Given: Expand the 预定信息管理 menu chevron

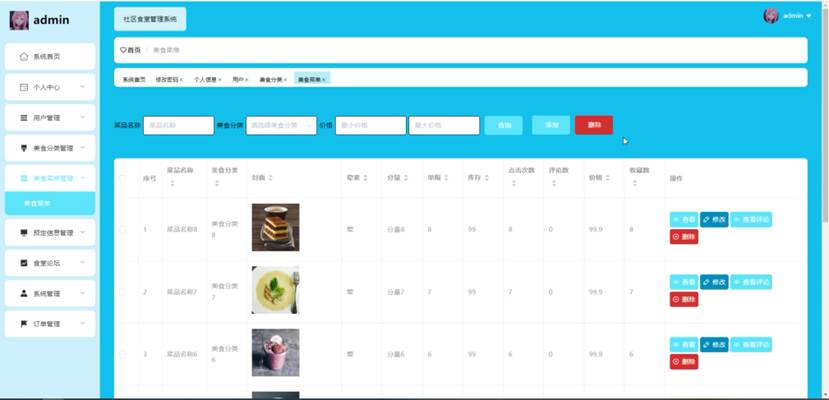Looking at the screenshot, I should click(x=82, y=232).
